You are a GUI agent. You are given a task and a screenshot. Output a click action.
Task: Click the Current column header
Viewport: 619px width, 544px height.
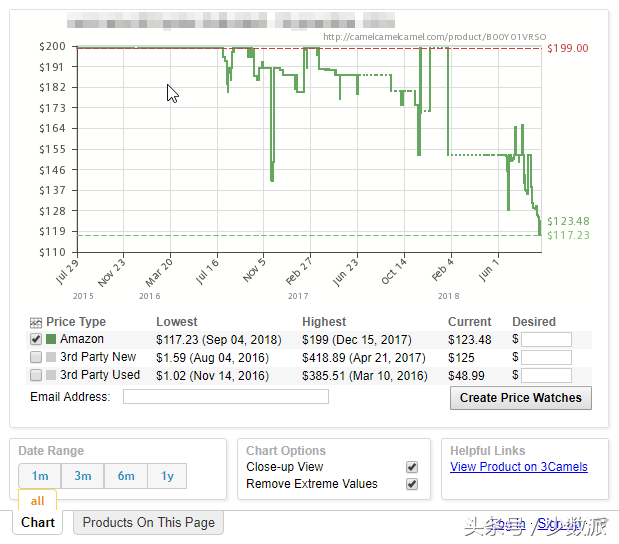[469, 322]
